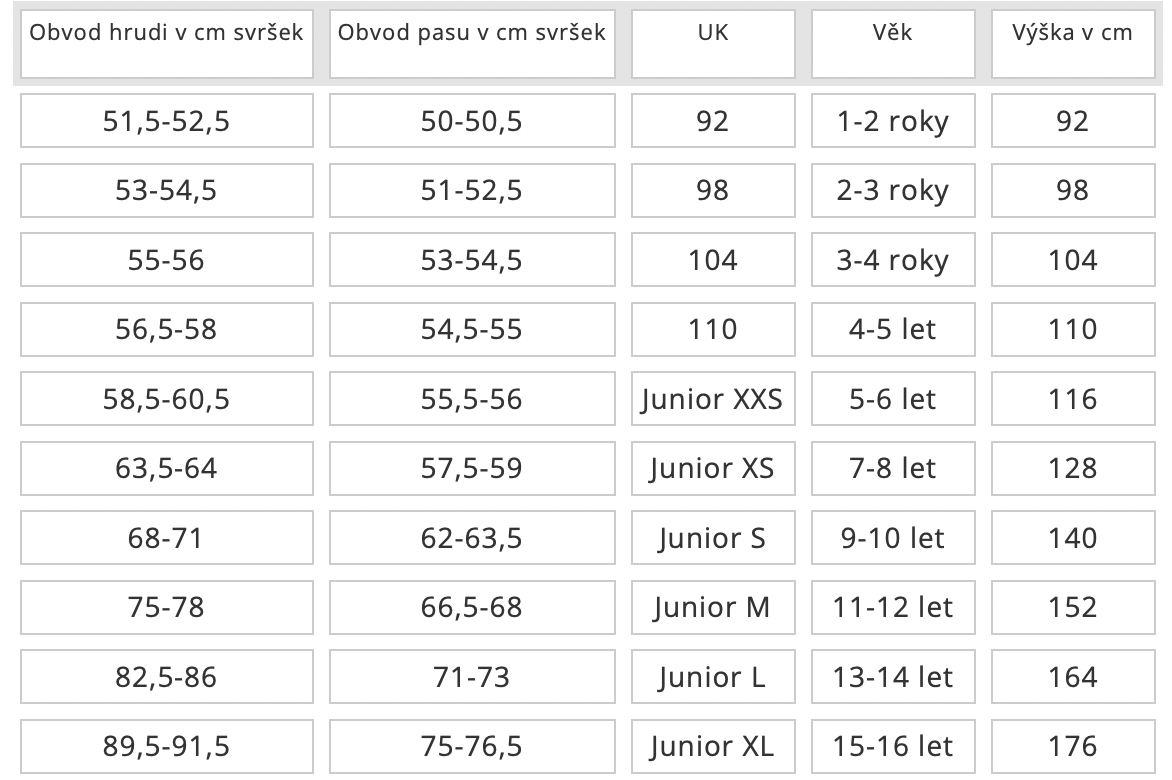Click the 'Obvod hrudi v cm svršek' header
This screenshot has width=1172, height=780.
pyautogui.click(x=167, y=43)
